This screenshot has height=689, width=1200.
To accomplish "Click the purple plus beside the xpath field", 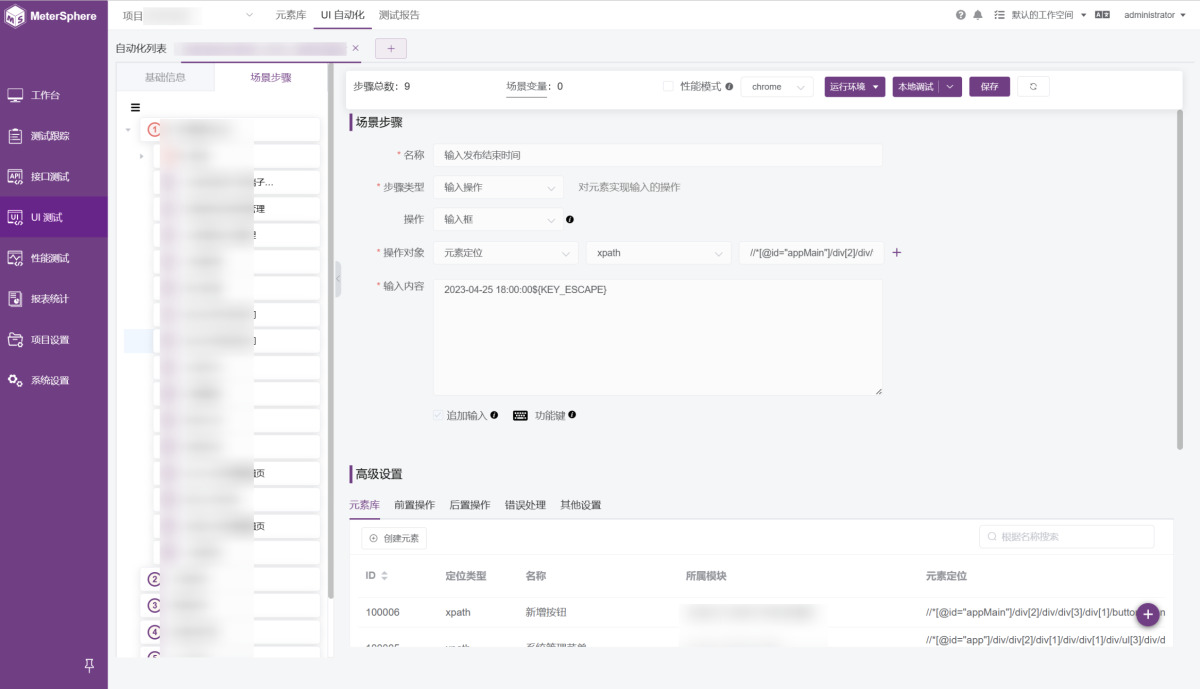I will 896,253.
